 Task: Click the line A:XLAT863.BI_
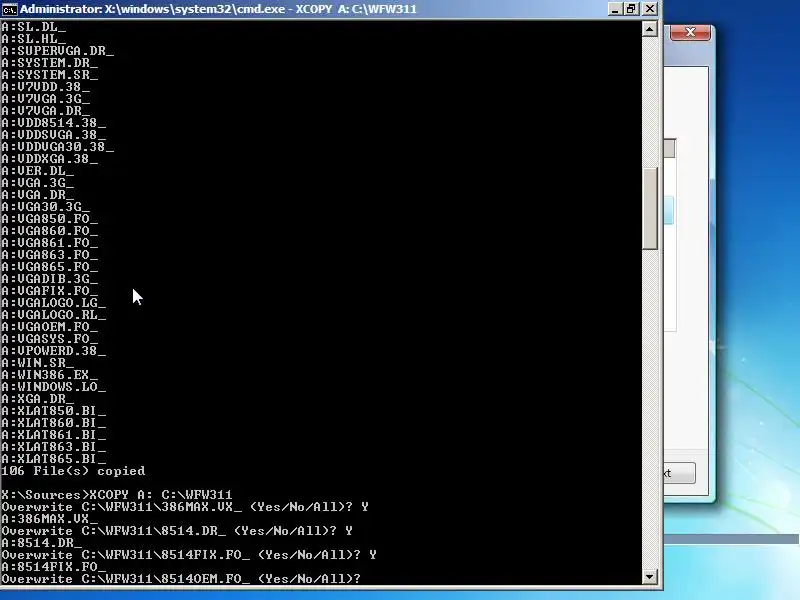tap(54, 446)
